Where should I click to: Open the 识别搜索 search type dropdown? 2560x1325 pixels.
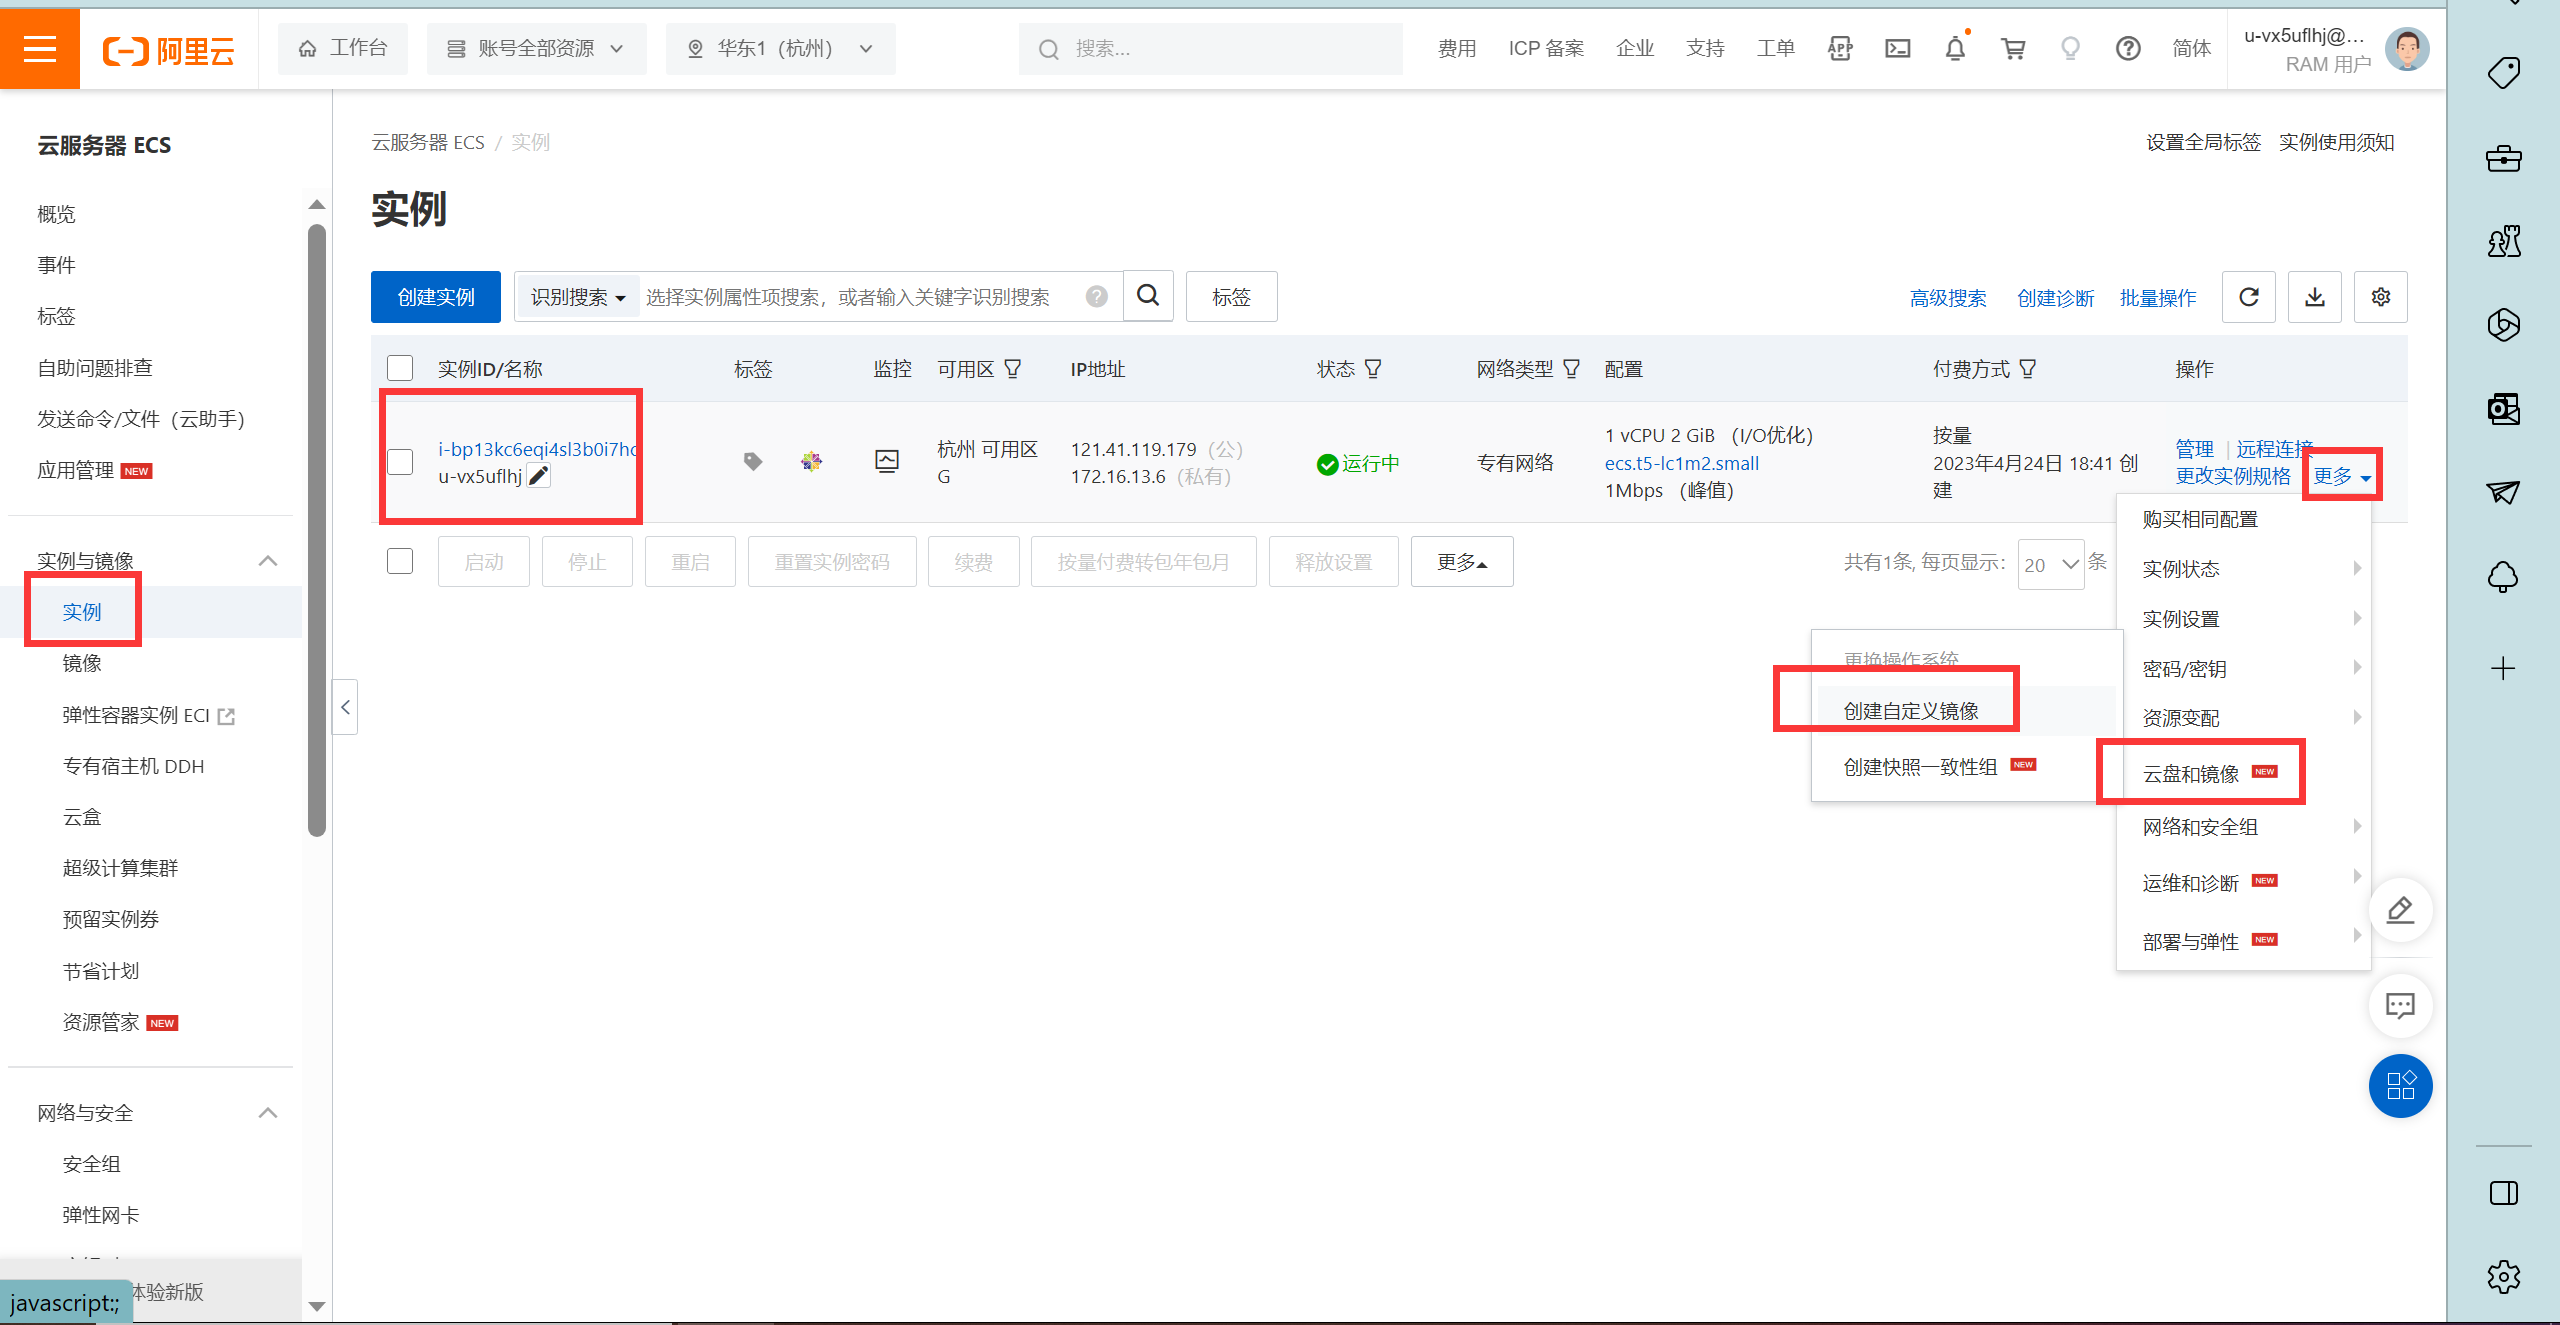(x=578, y=297)
